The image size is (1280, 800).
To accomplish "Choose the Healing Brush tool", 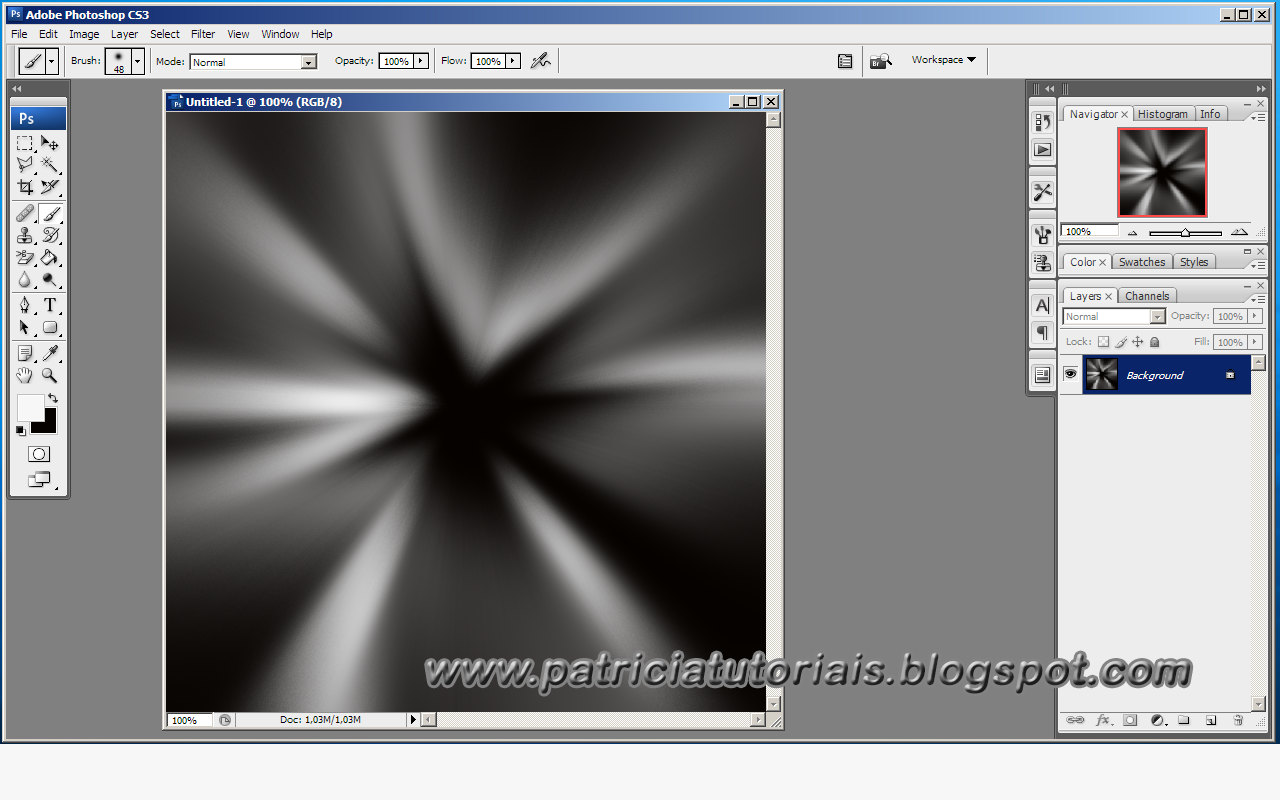I will click(25, 213).
